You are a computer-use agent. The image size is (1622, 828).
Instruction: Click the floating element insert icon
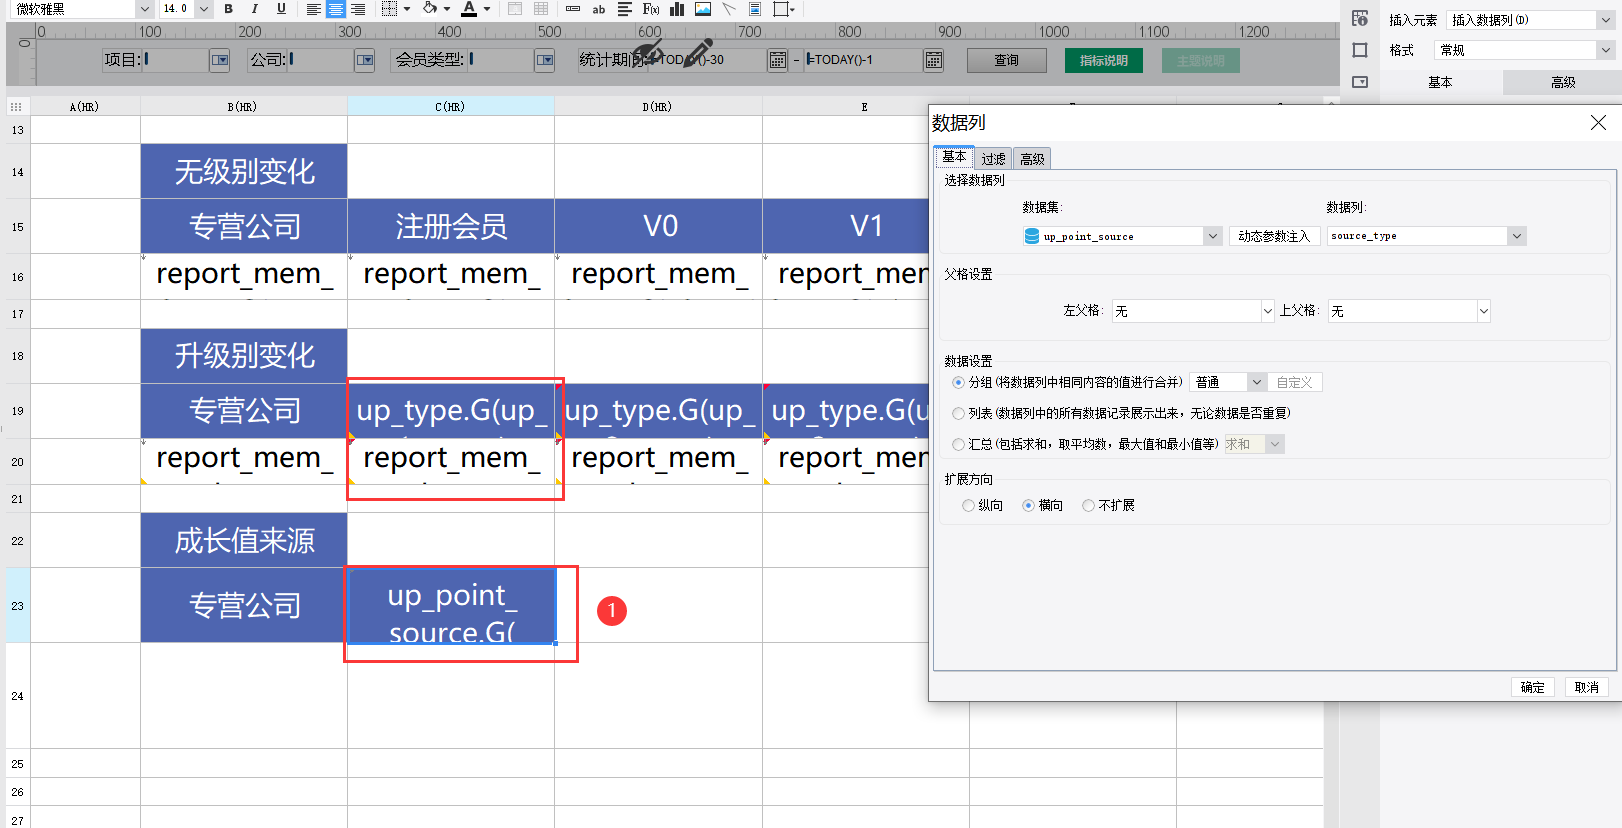pyautogui.click(x=781, y=9)
